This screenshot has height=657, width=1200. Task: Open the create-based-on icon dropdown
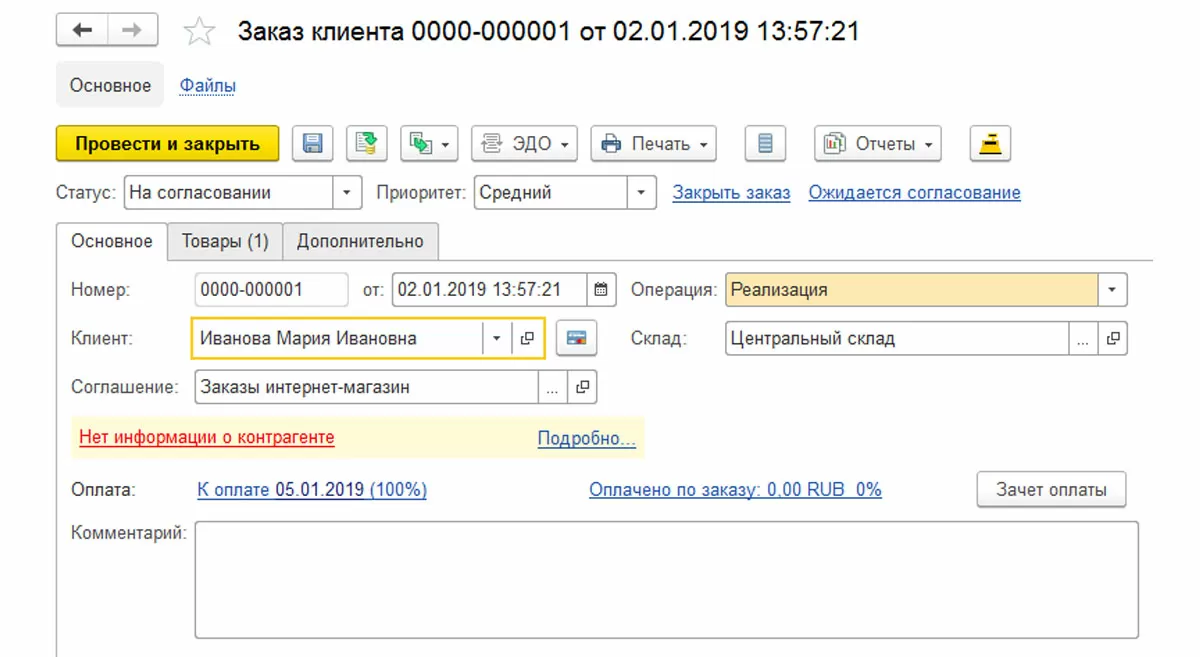click(429, 144)
